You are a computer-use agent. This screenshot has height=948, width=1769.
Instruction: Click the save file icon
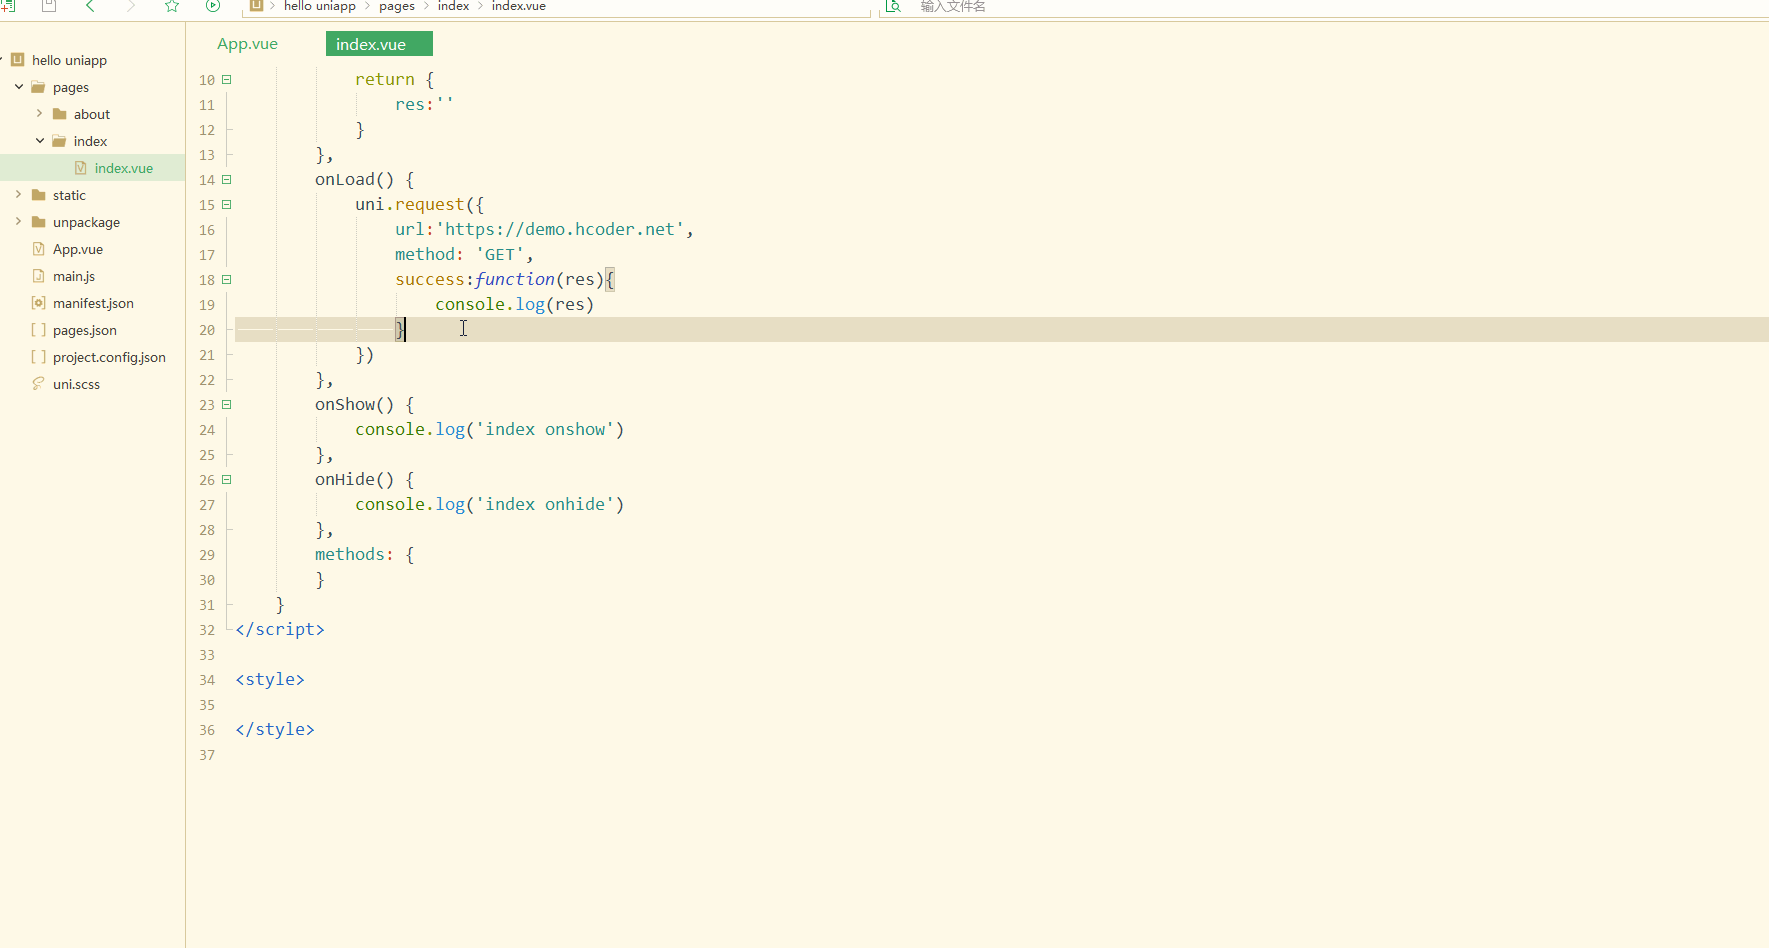[x=48, y=5]
